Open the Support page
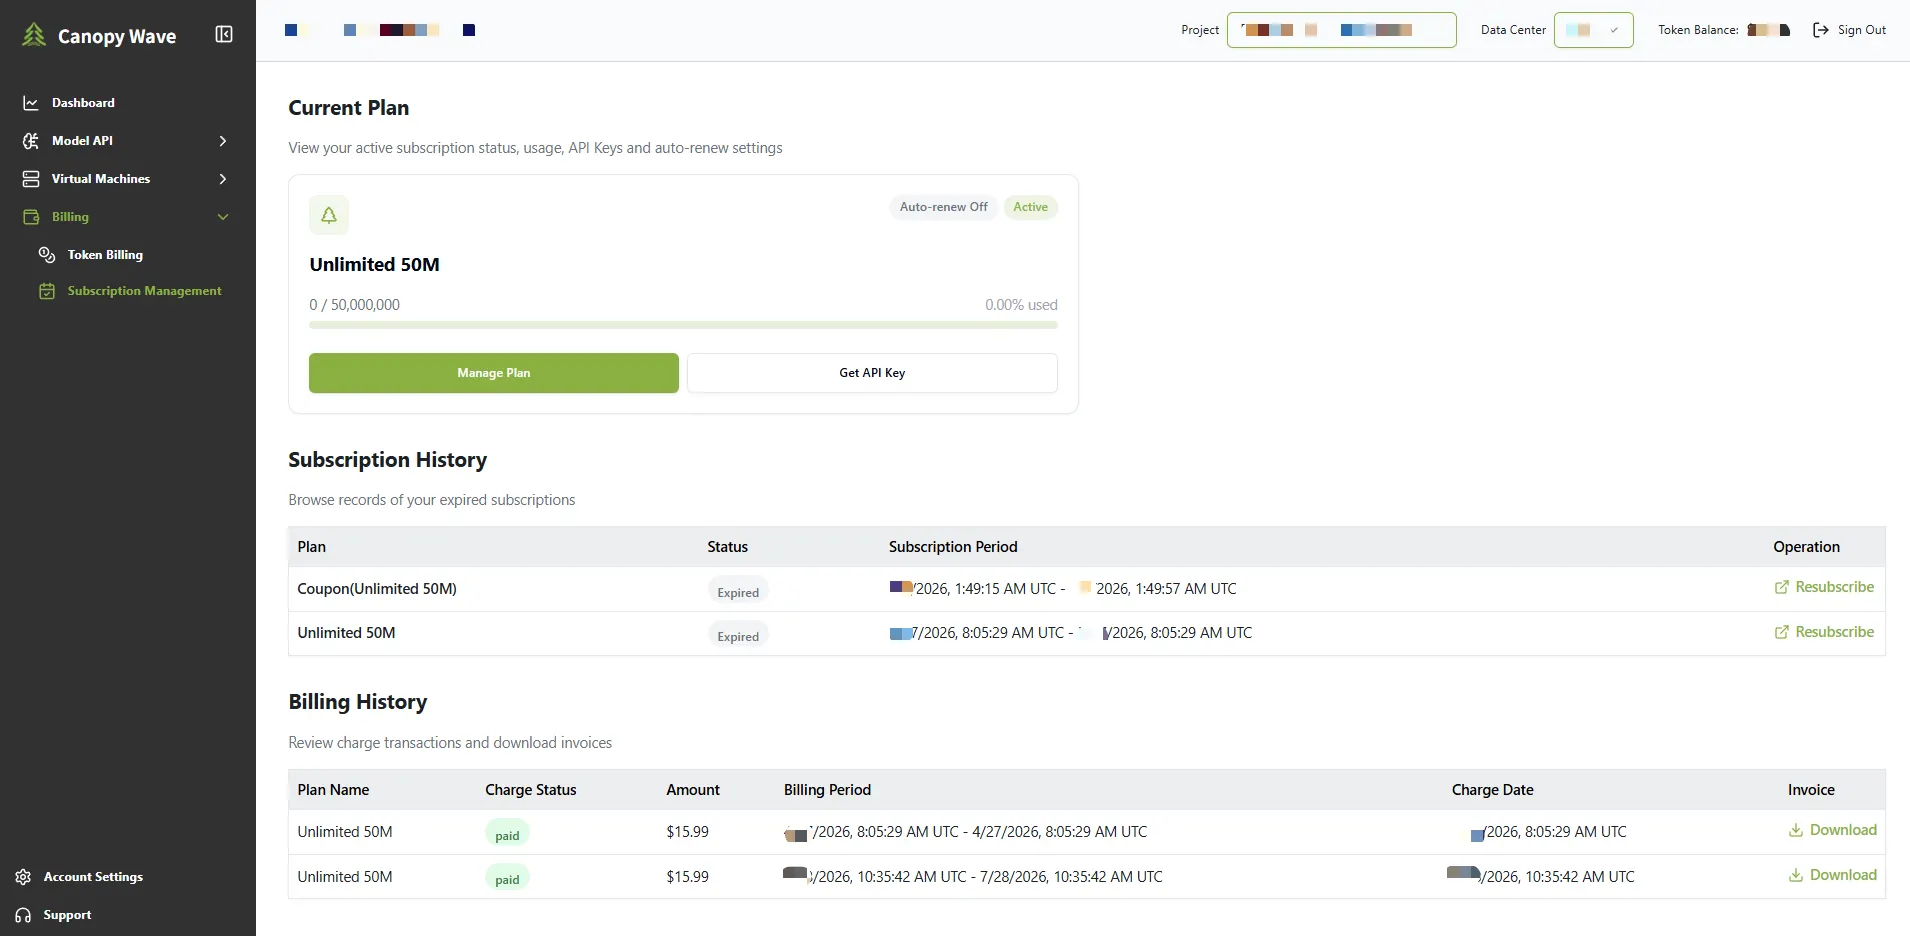Image resolution: width=1910 pixels, height=936 pixels. point(67,915)
